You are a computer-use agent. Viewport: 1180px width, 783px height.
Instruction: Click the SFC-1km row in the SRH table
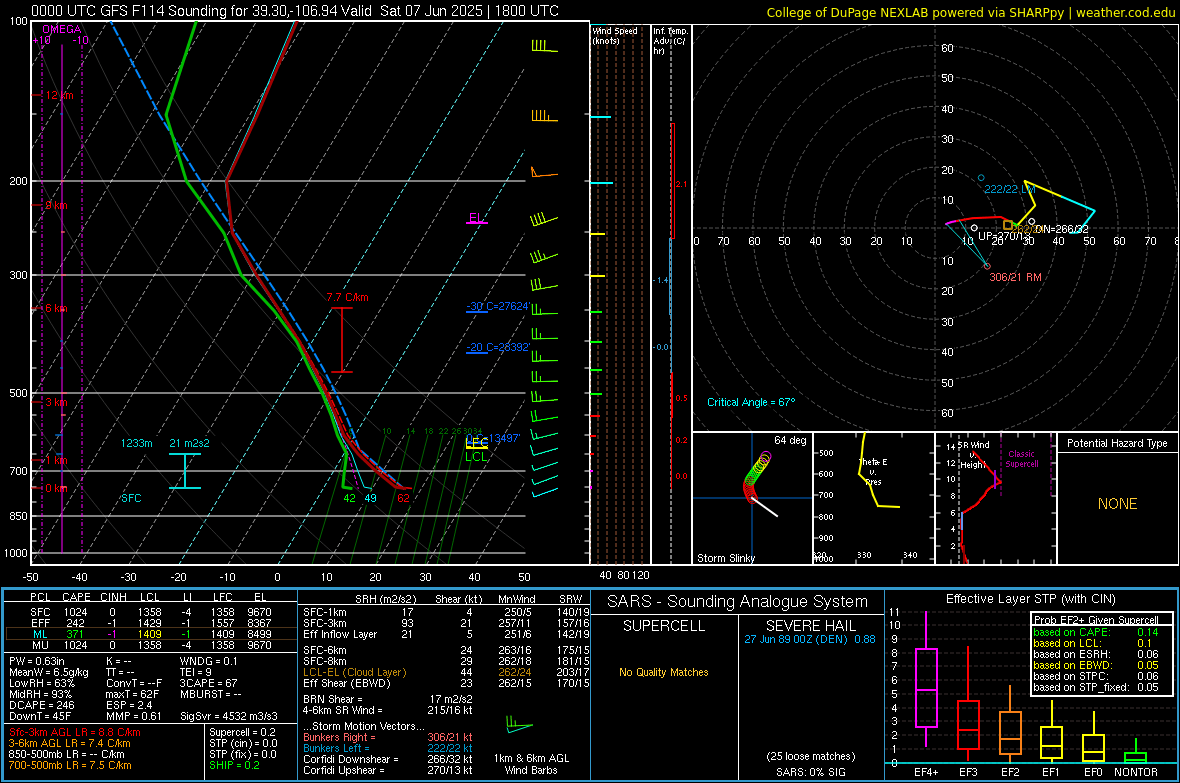pos(446,612)
